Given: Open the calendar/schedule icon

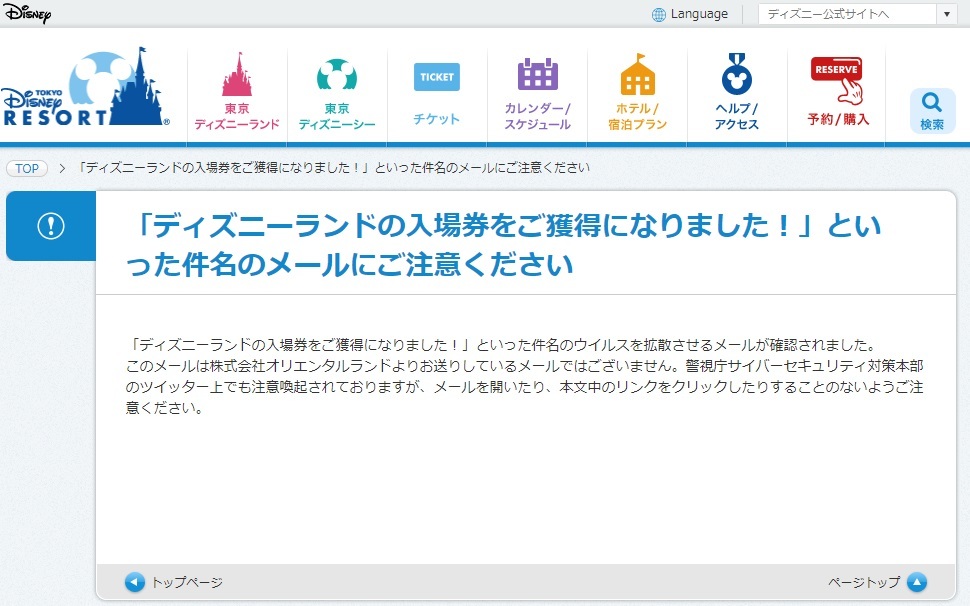Looking at the screenshot, I should click(537, 76).
